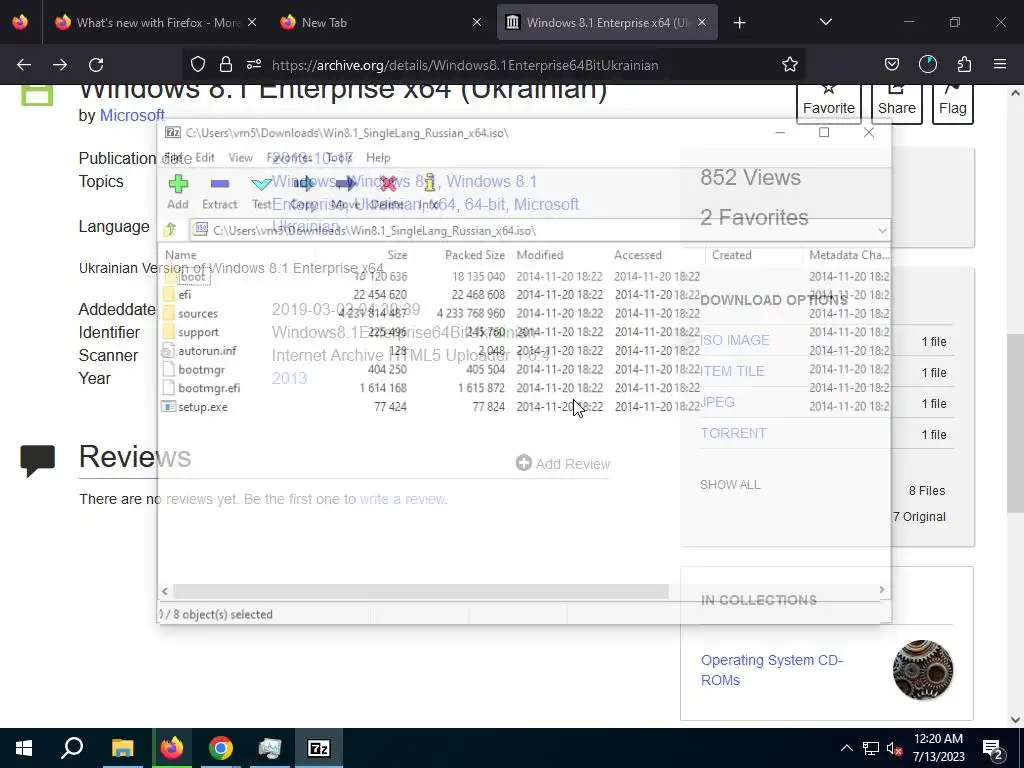Open the 7-Zip Tools menu
This screenshot has height=768, width=1024.
click(339, 157)
